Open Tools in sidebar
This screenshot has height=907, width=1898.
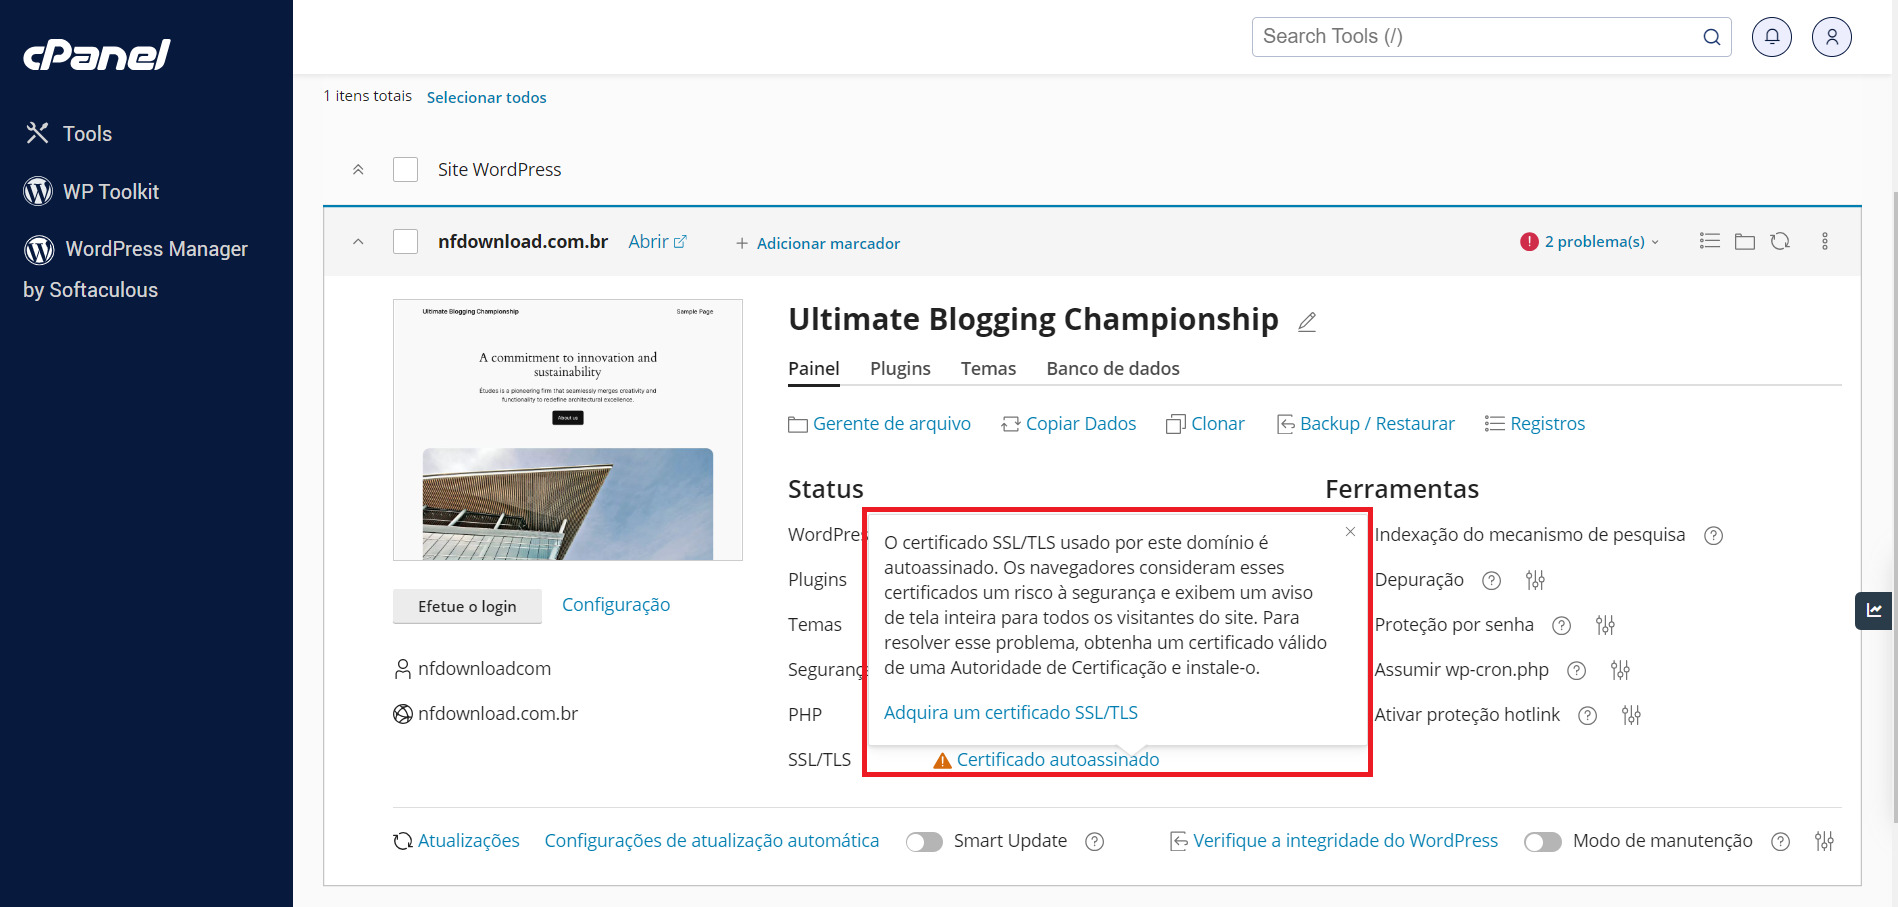68,133
